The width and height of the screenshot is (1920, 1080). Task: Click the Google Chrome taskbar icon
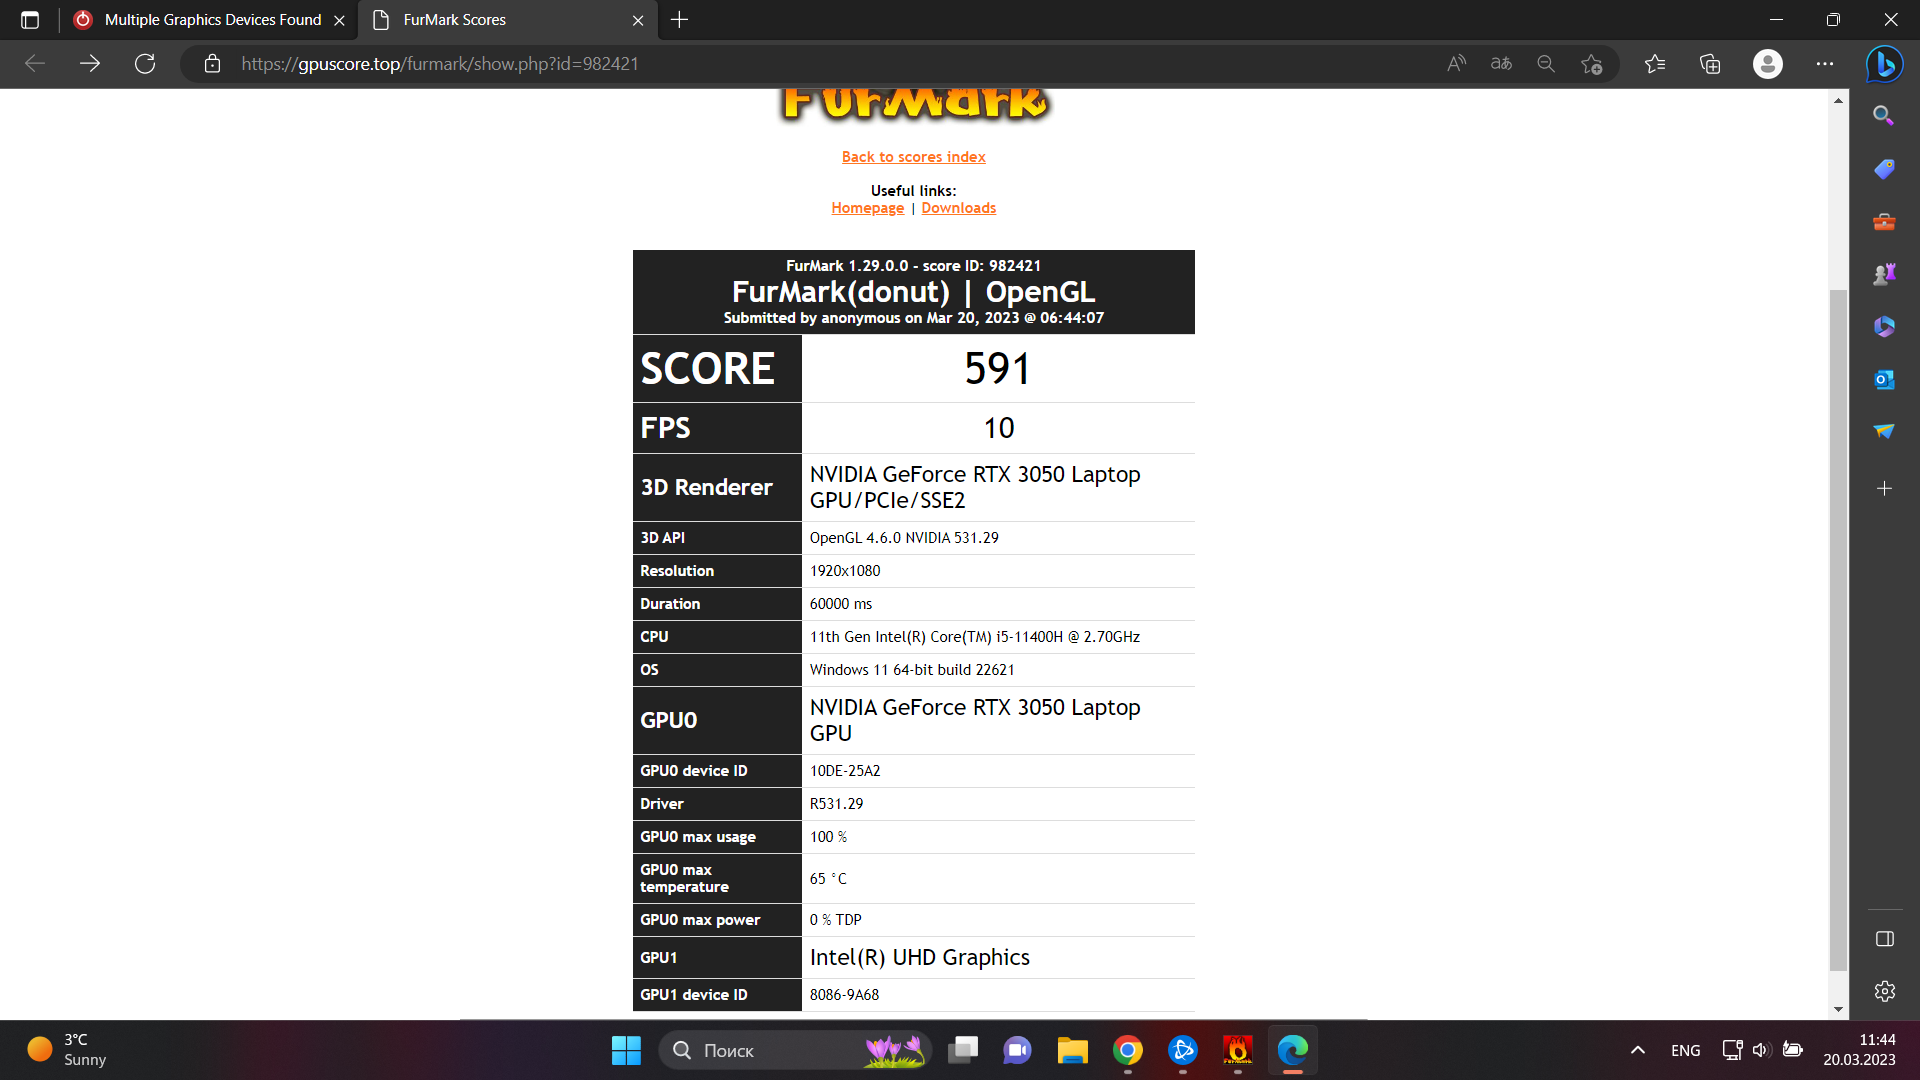pos(1127,1051)
